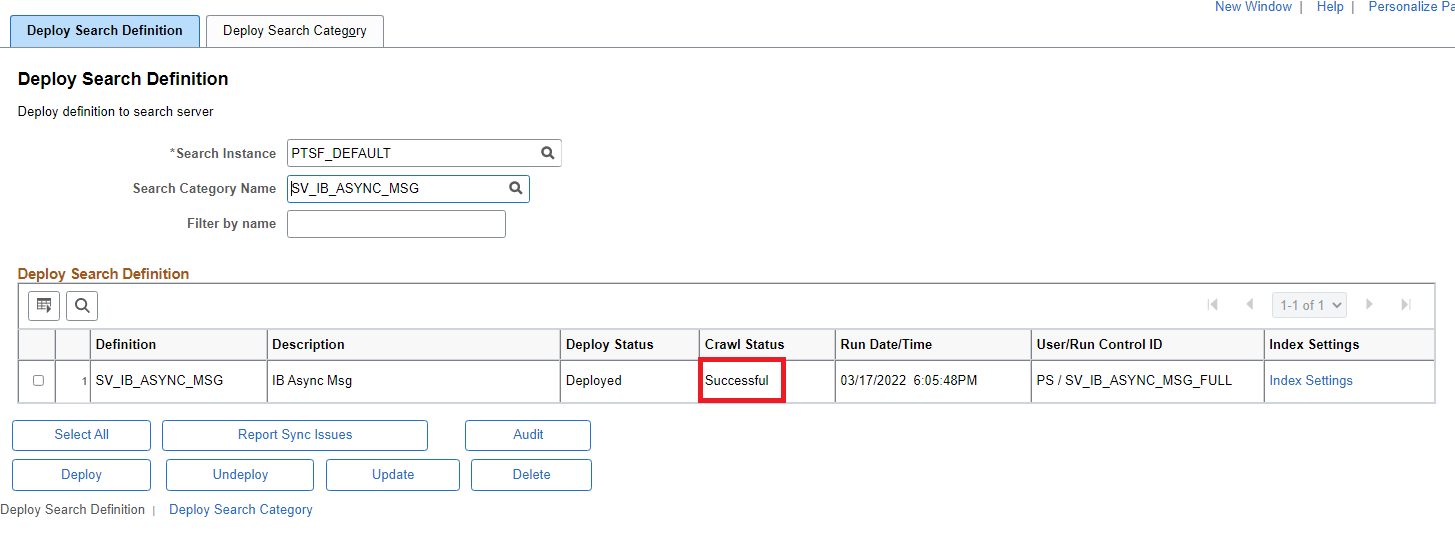Open the Index Settings link

[1310, 381]
